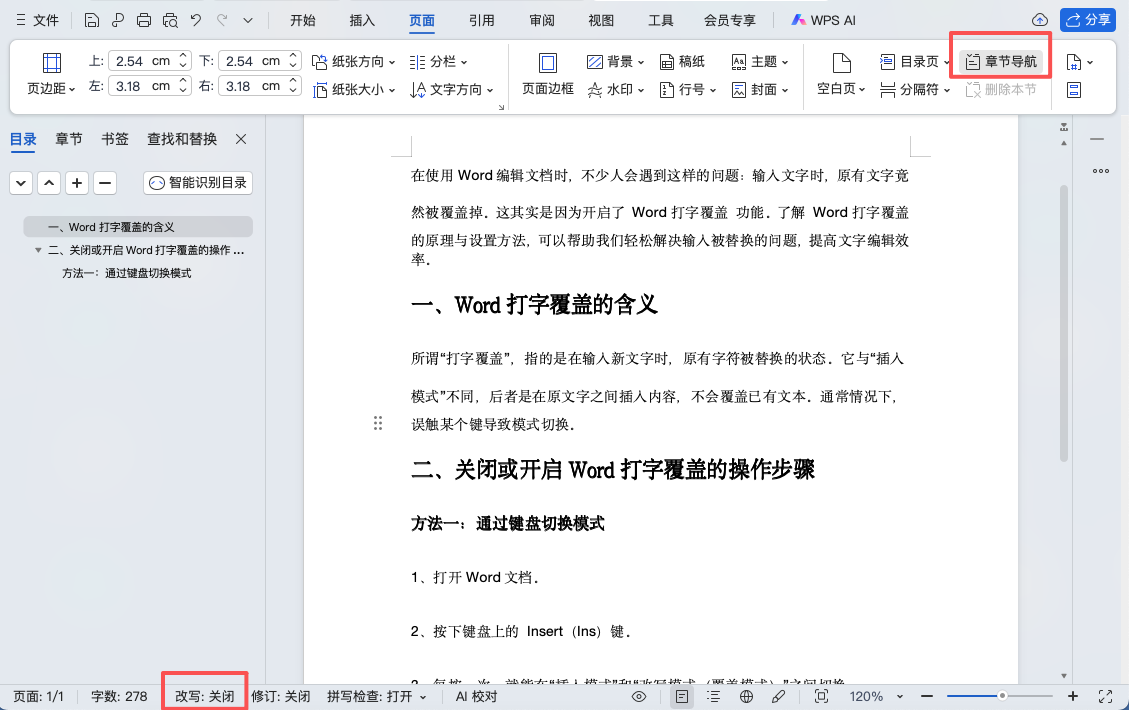The height and width of the screenshot is (710, 1129).
Task: Click the blue 分享 button
Action: click(x=1087, y=20)
